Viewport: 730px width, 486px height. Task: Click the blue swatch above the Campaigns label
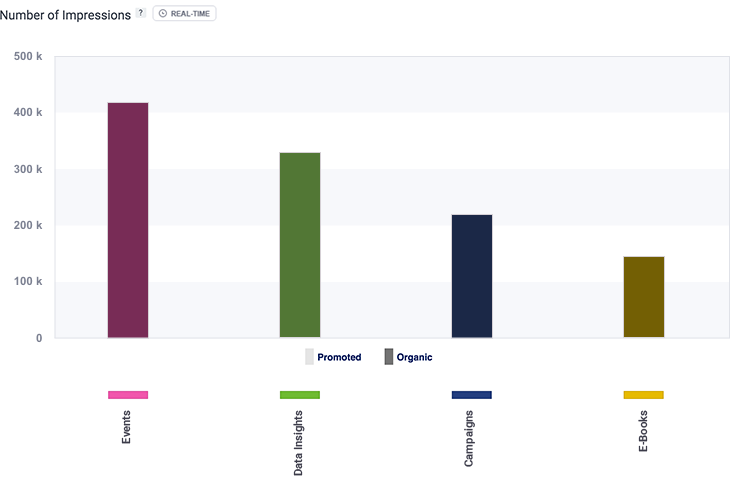(x=472, y=395)
